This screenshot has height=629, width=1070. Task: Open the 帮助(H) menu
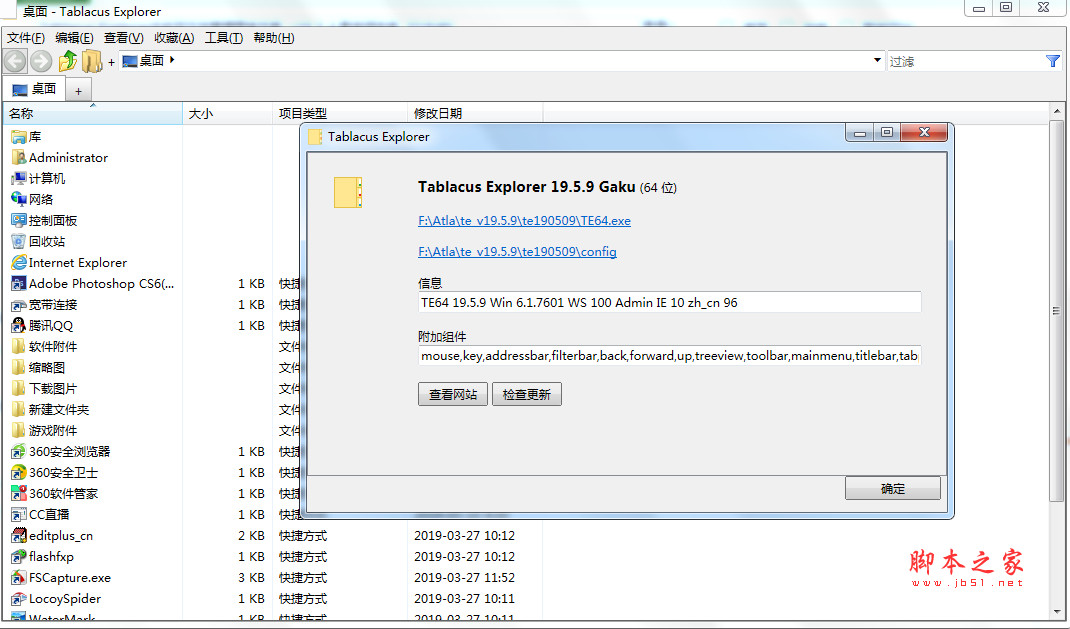click(274, 38)
